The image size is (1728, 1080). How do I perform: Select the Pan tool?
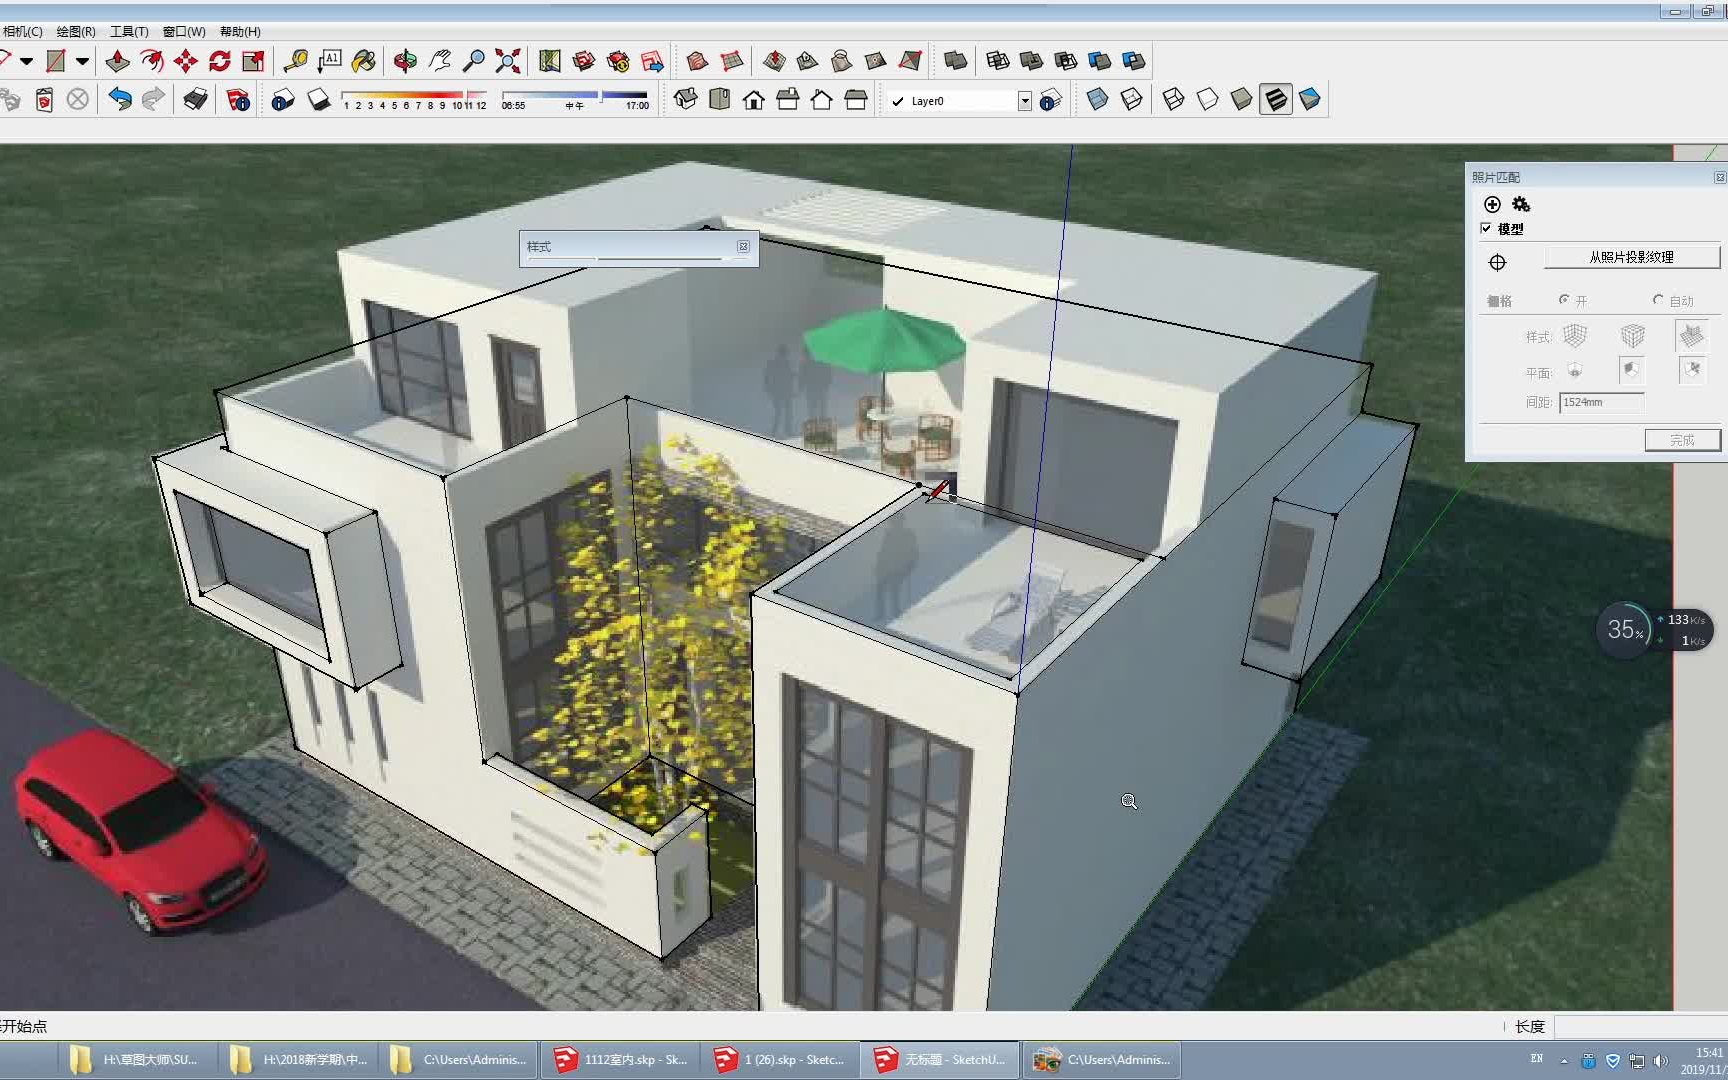tap(440, 60)
